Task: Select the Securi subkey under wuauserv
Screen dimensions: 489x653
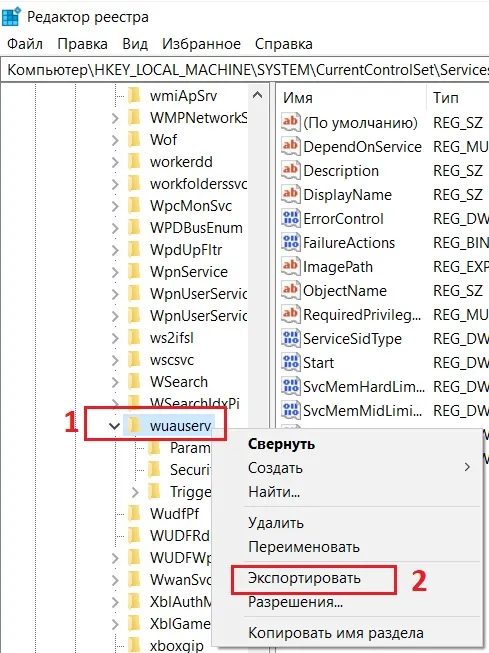Action: (x=190, y=470)
